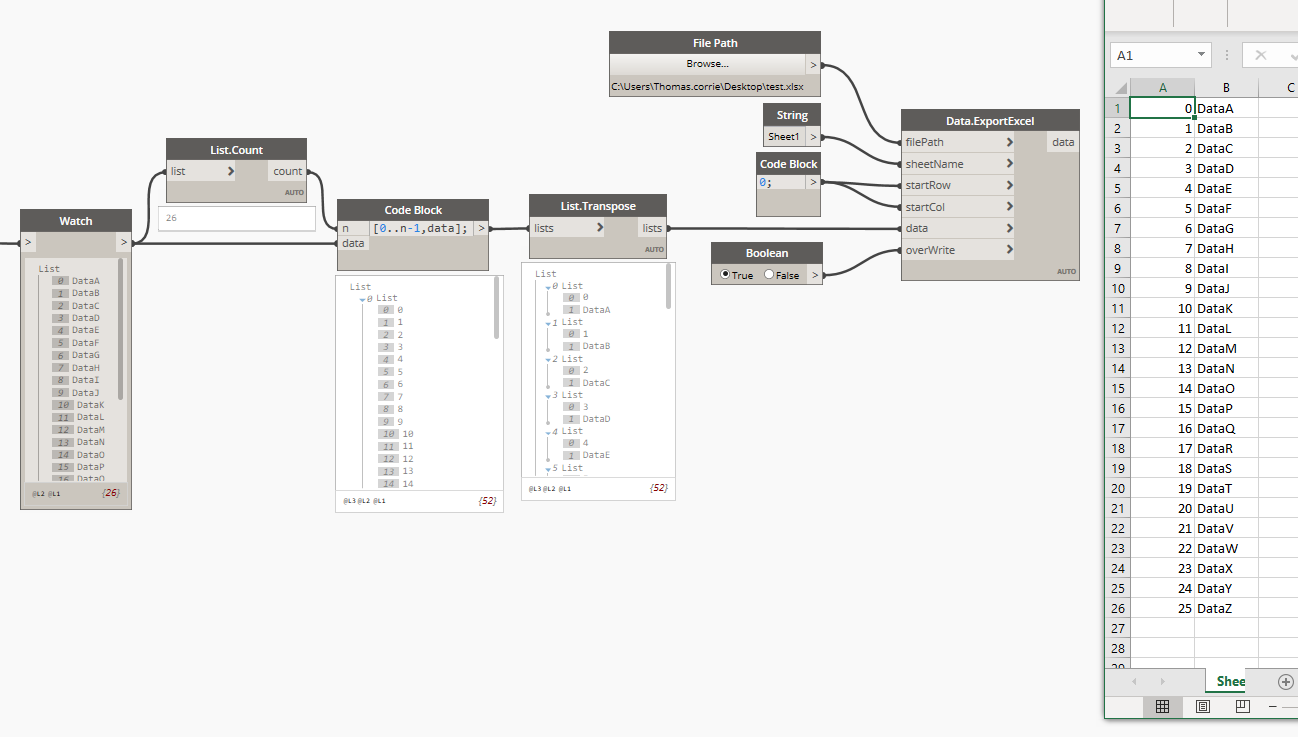Select the True radio button on Boolean node

(x=726, y=275)
